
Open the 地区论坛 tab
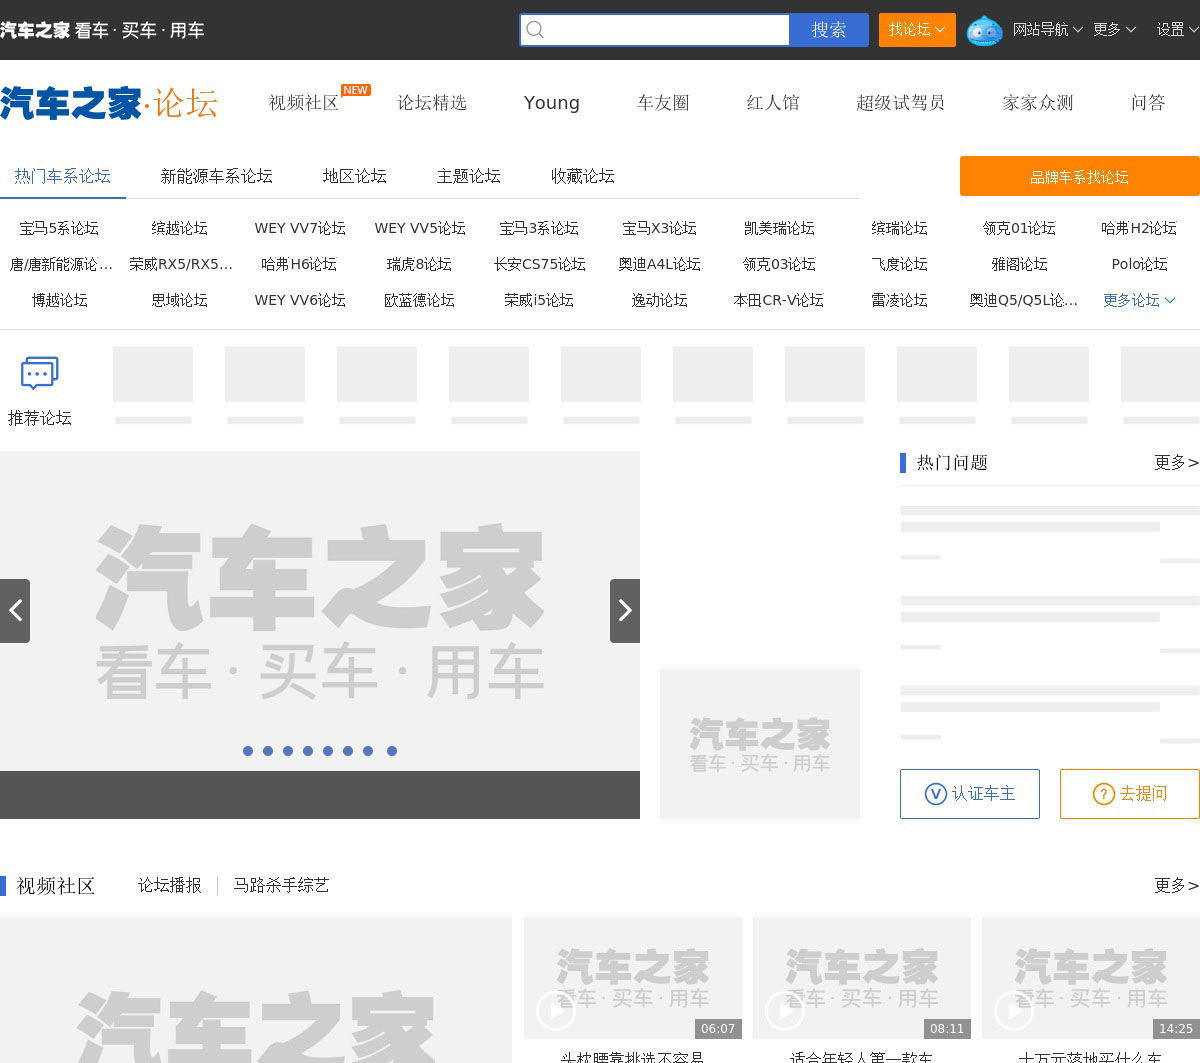354,176
